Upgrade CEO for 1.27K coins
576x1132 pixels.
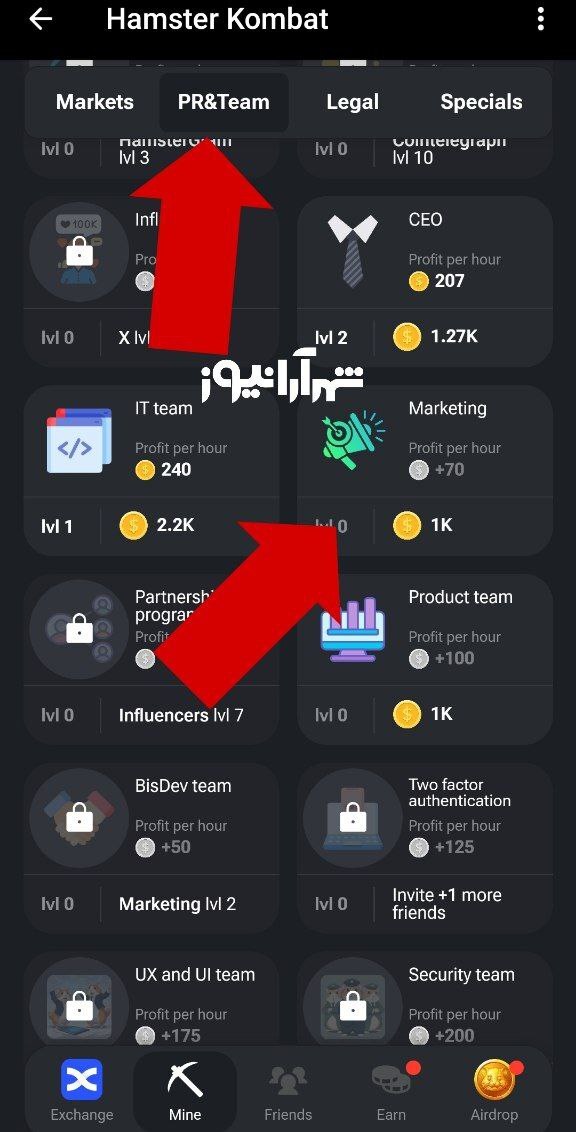436,336
